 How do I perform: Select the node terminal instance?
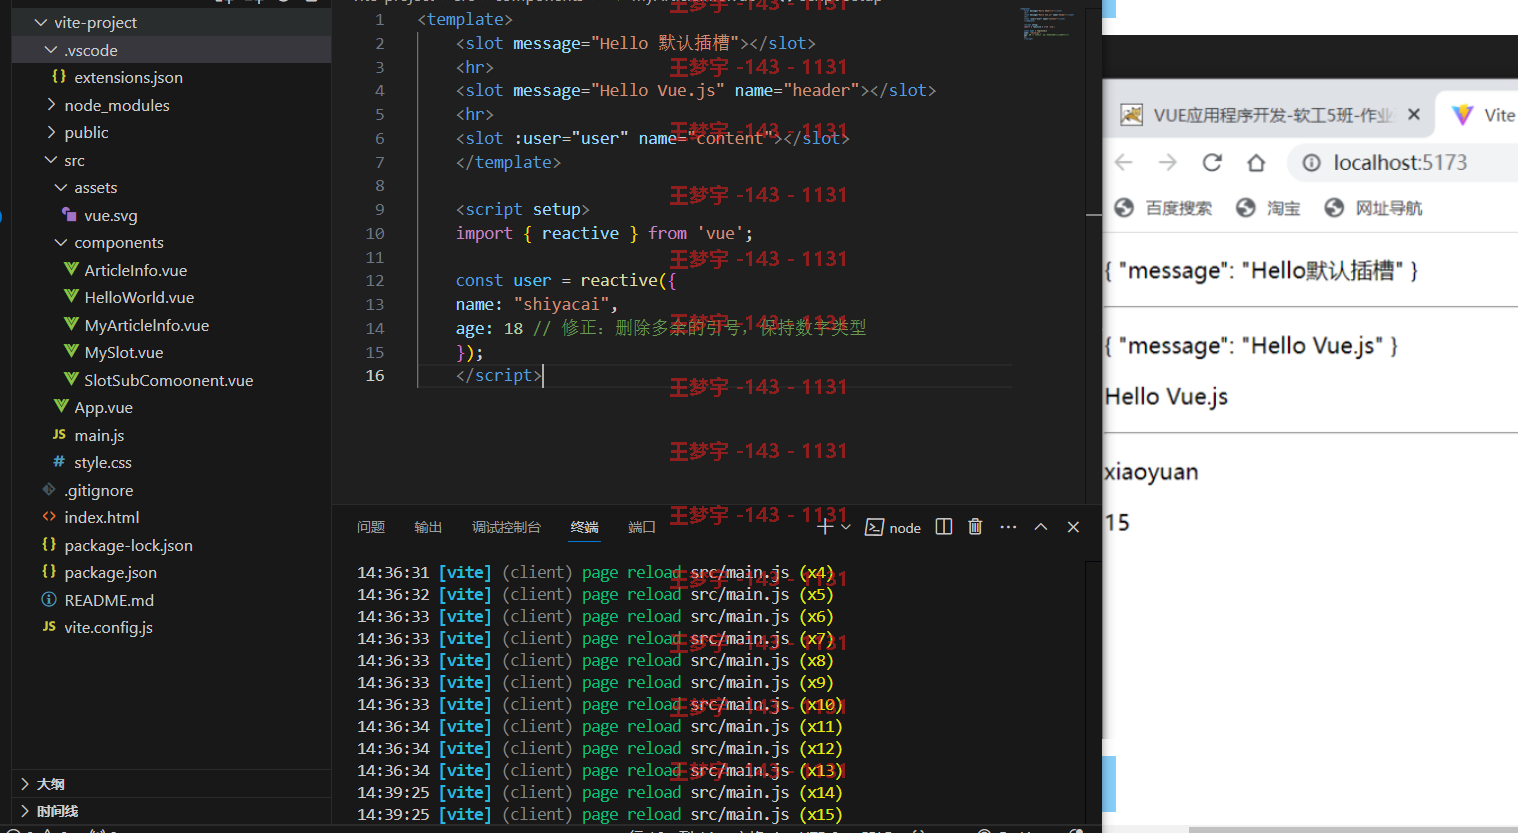click(x=893, y=527)
